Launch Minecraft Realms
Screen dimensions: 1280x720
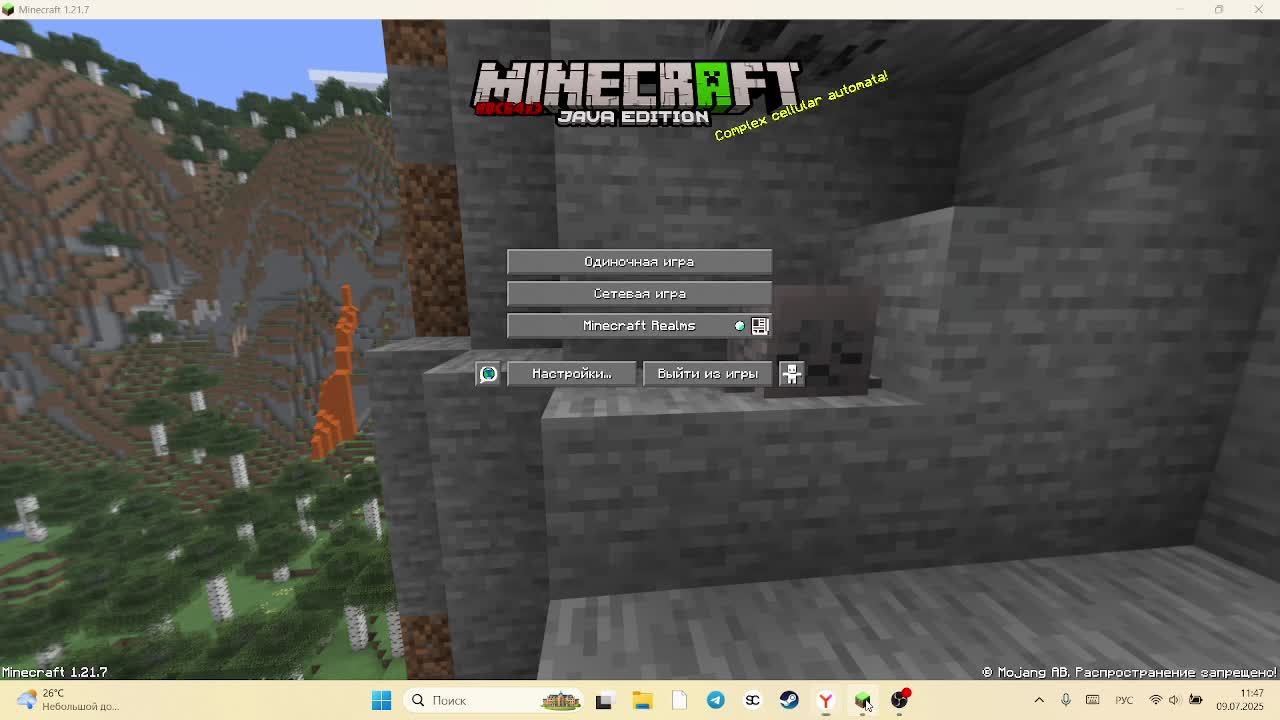click(639, 326)
